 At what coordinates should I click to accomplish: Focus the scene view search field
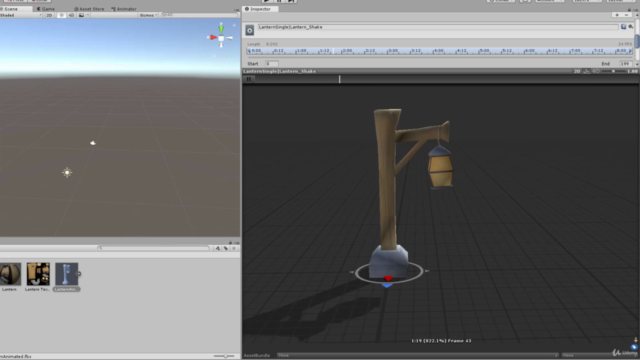199,15
